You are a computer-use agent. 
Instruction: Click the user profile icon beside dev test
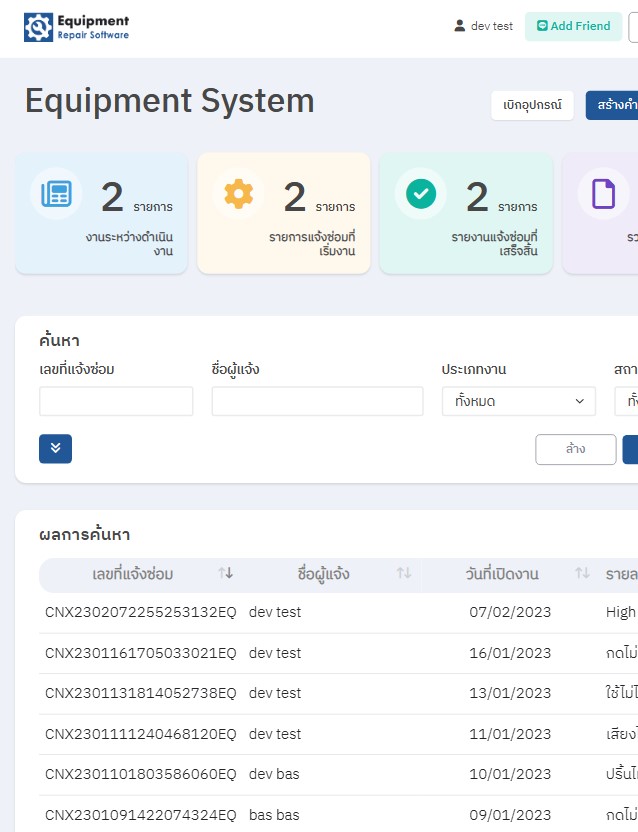[x=460, y=26]
